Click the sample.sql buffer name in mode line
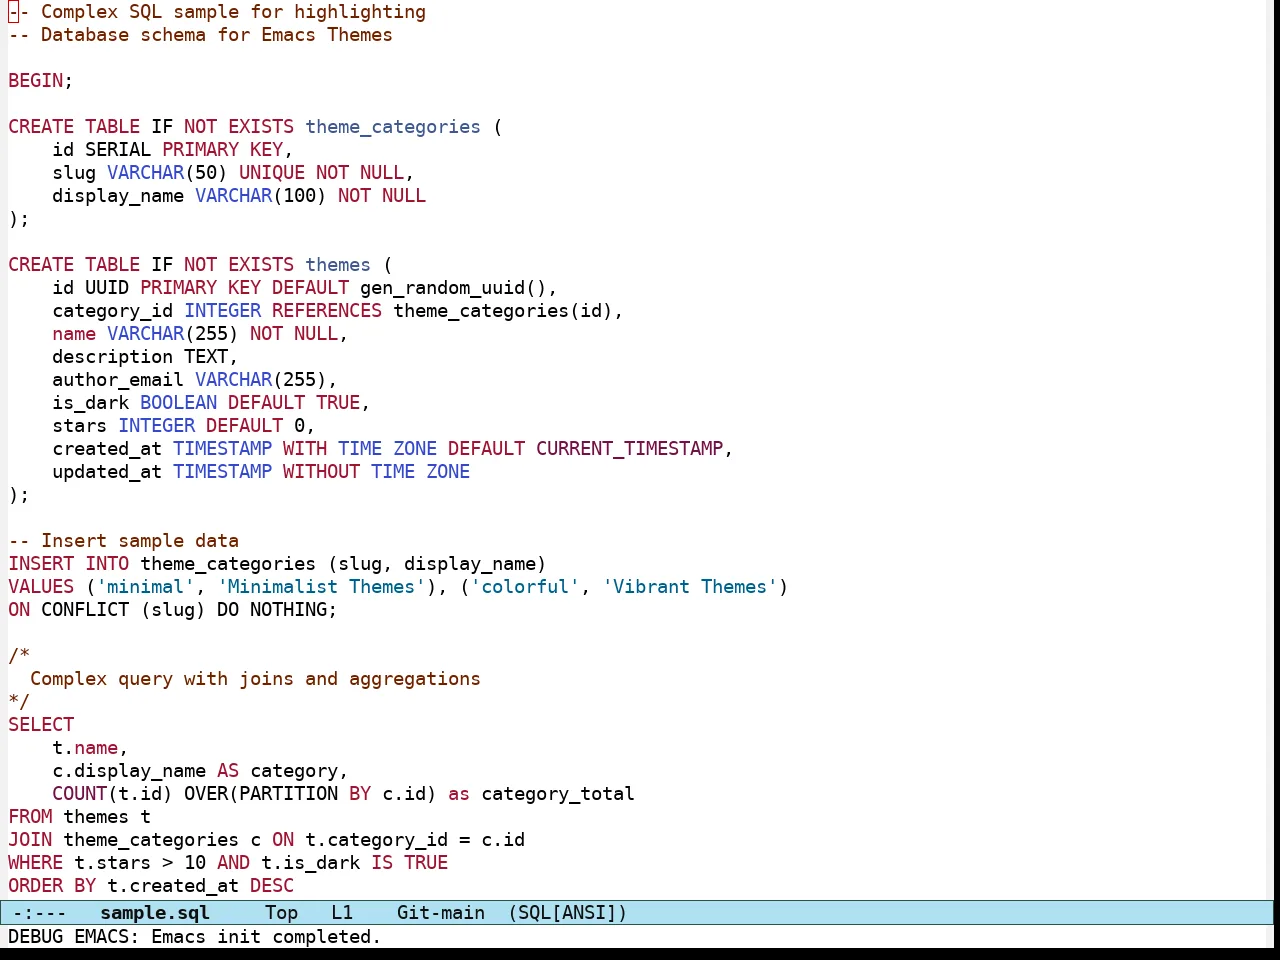The image size is (1280, 960). (155, 912)
